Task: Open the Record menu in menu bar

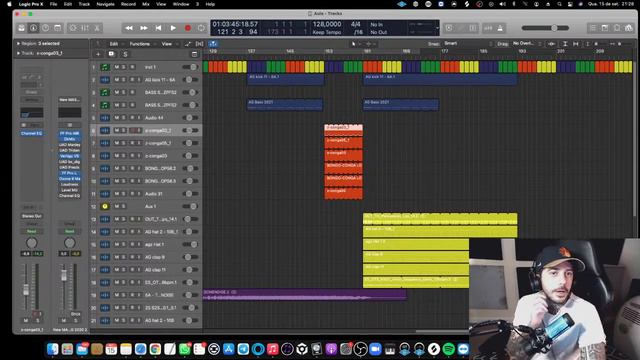Action: pos(128,4)
